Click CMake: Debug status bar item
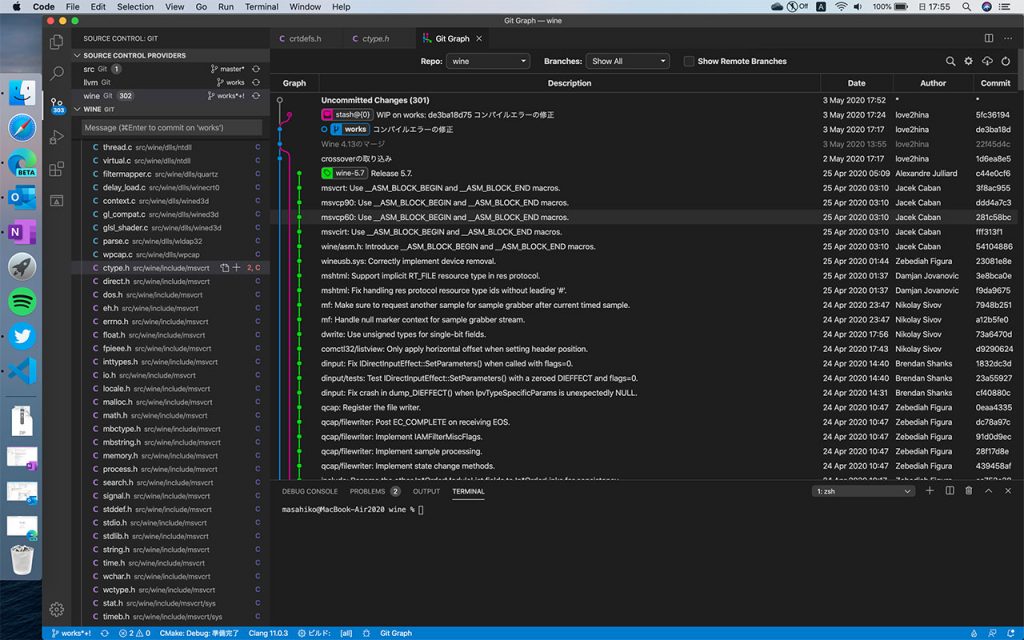This screenshot has width=1024, height=640. [x=200, y=633]
